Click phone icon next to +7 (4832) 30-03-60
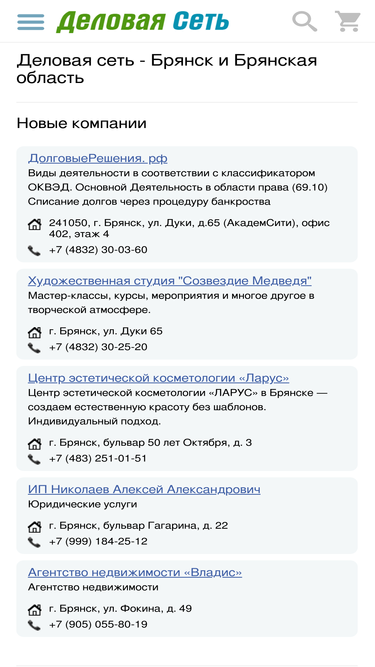Viewport: 375px width, 667px height. [34, 251]
